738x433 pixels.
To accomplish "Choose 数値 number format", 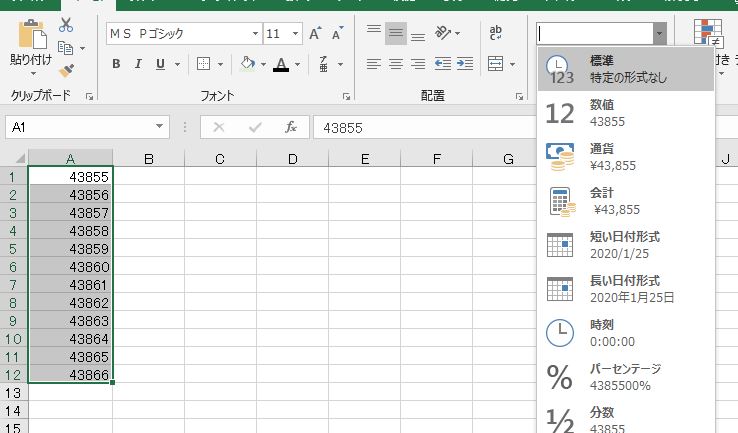I will click(626, 113).
